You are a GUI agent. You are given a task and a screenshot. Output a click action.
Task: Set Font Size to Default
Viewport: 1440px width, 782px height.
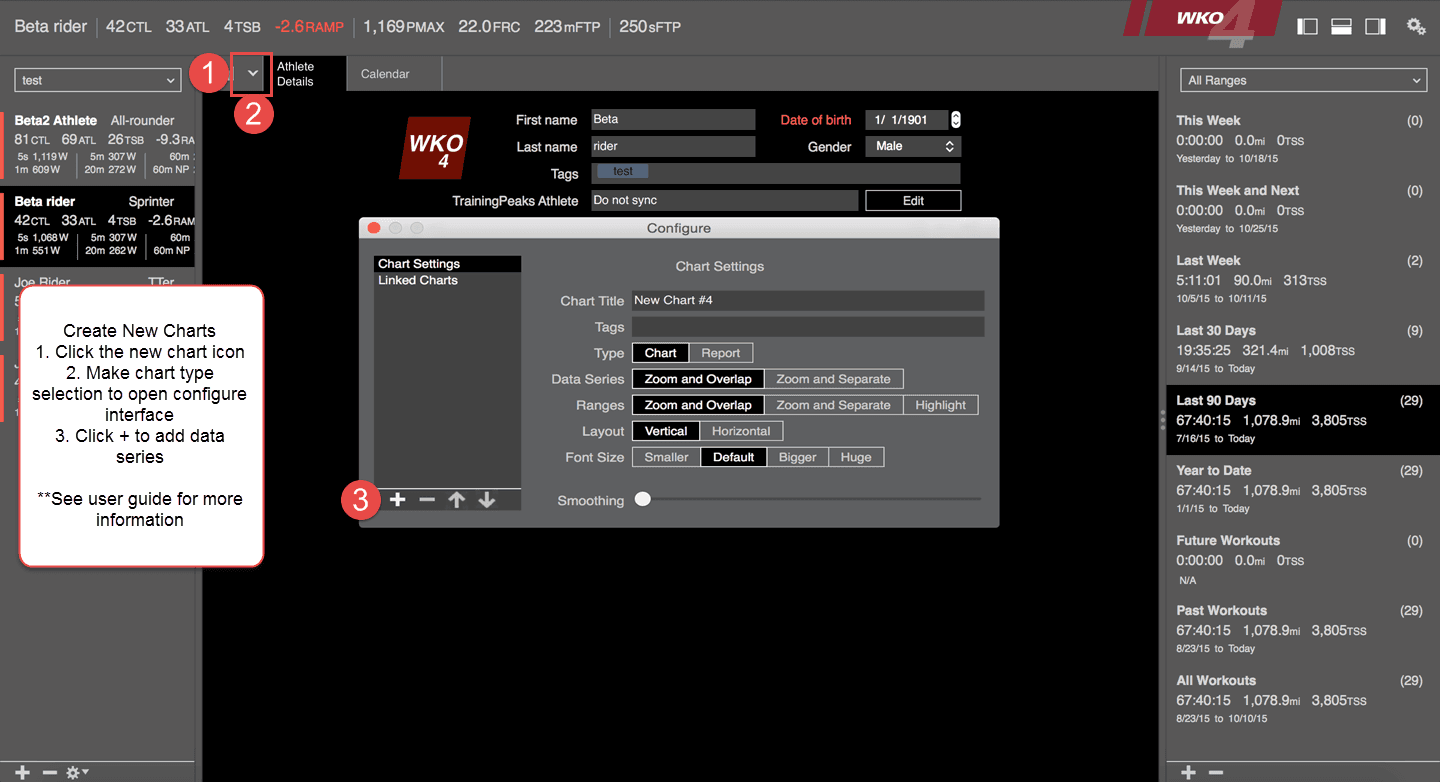734,457
